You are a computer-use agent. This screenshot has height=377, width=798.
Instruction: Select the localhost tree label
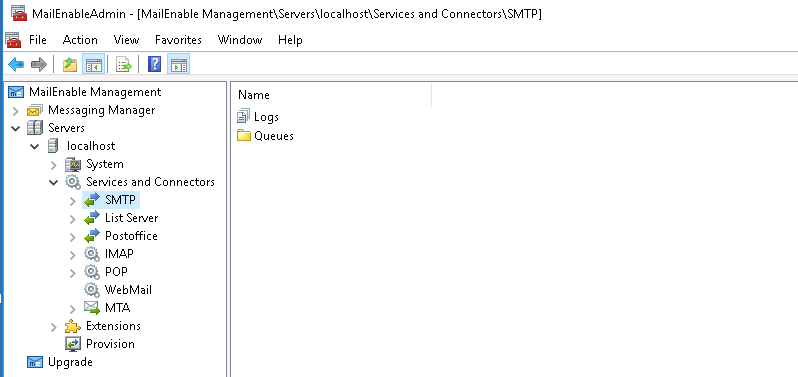click(x=91, y=146)
